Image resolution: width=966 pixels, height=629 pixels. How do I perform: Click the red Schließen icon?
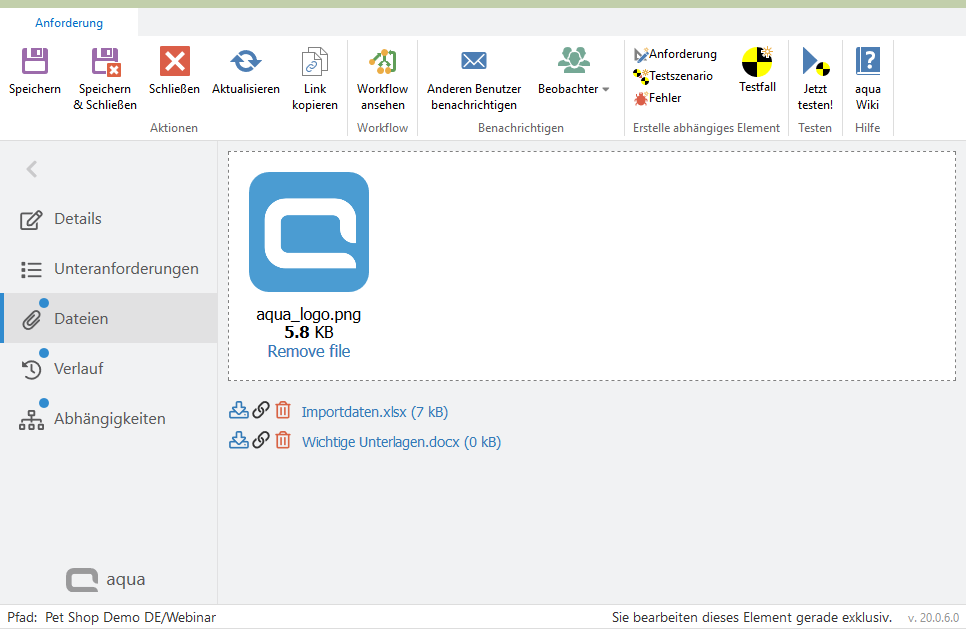click(174, 62)
